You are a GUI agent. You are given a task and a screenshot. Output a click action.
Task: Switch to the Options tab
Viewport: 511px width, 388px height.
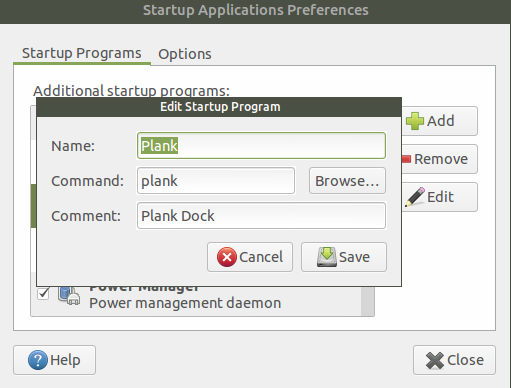185,54
